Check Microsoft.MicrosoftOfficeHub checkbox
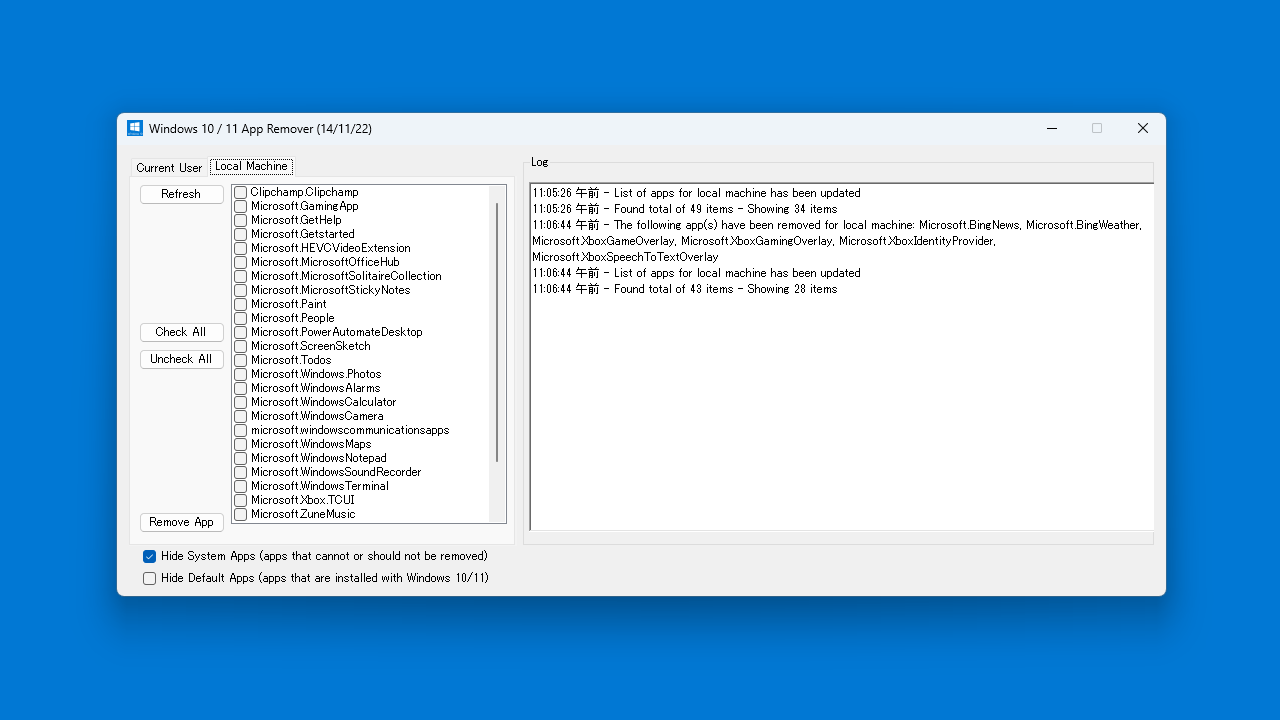Screen dimensions: 1280x720 pyautogui.click(x=241, y=262)
